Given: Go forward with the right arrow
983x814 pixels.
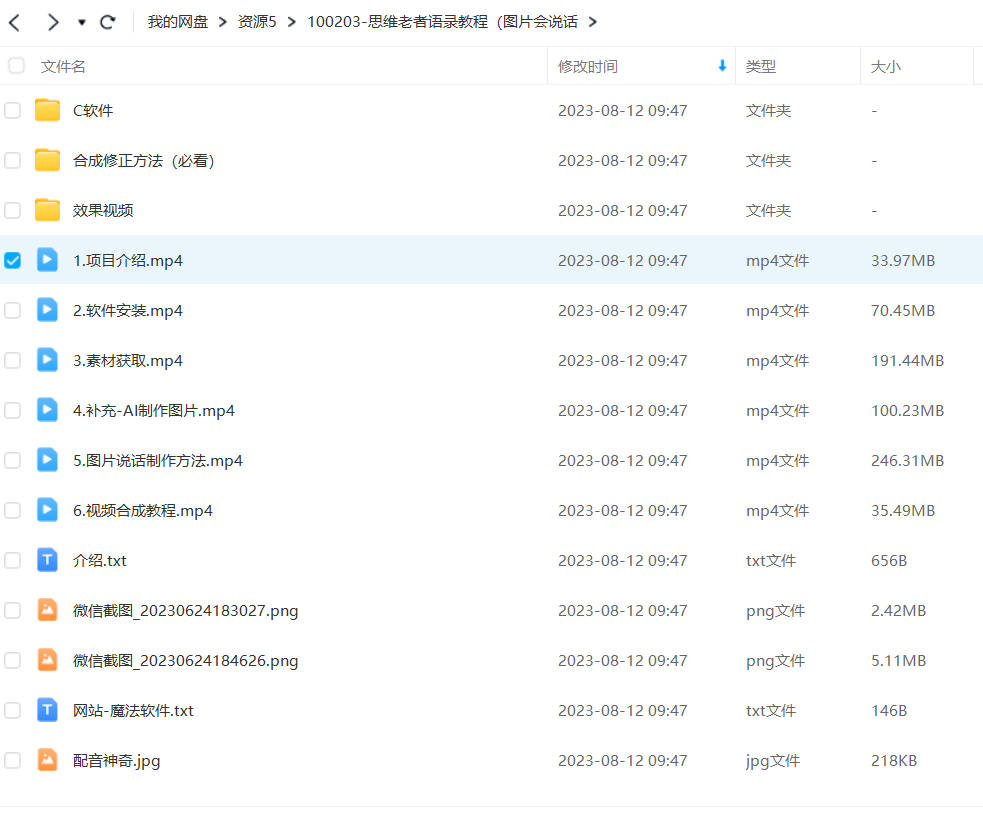Looking at the screenshot, I should (53, 23).
